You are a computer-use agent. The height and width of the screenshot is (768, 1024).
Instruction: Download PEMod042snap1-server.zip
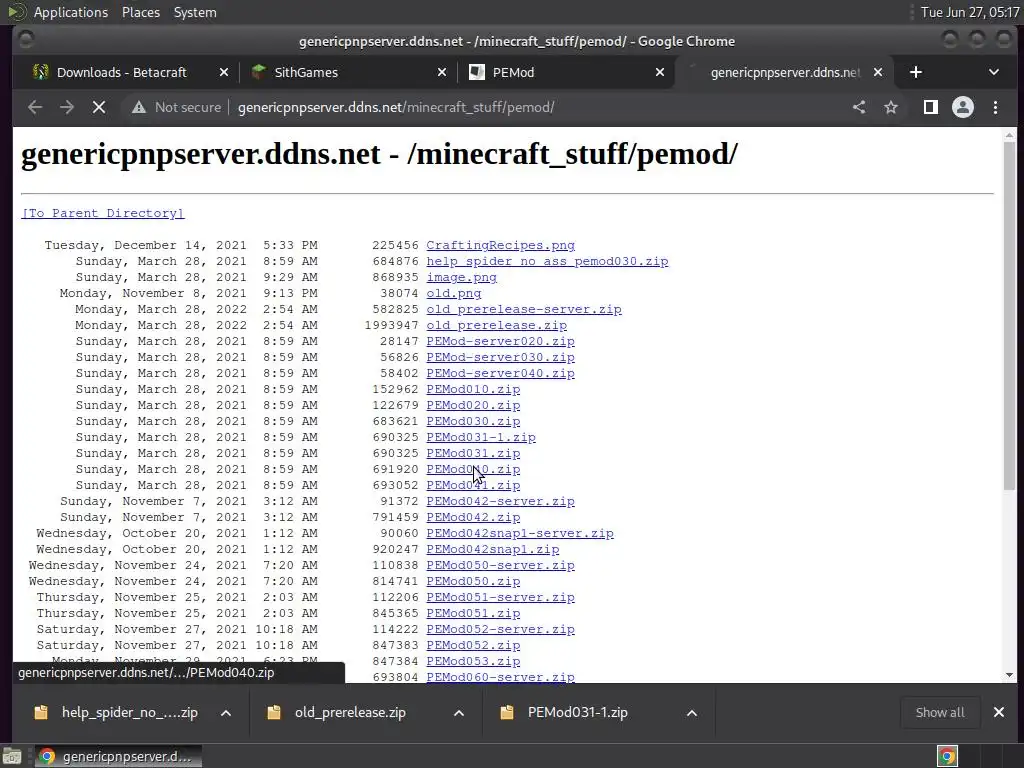tap(520, 533)
